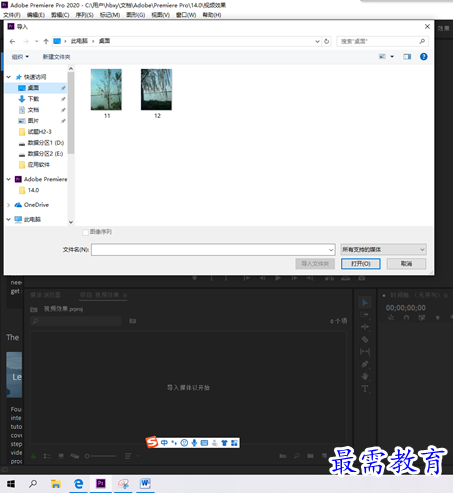Open recent locations dropdown arrow
Viewport: 453px width, 493px height.
(x=36, y=41)
